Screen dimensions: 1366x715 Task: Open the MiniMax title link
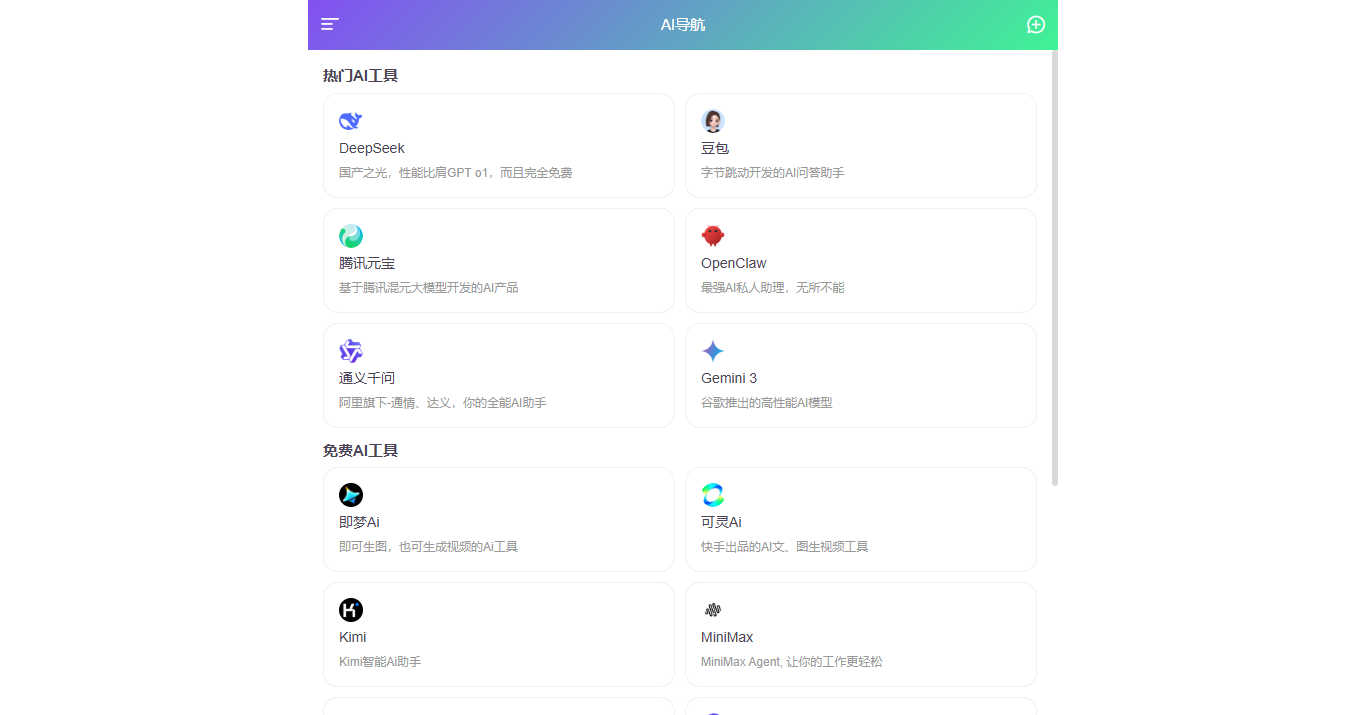coord(727,637)
